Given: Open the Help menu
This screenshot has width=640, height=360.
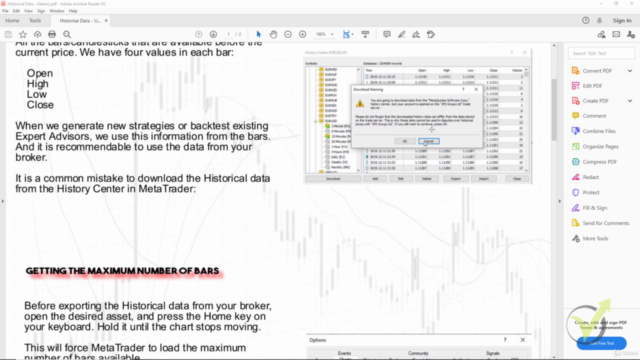Looking at the screenshot, I should 73,11.
